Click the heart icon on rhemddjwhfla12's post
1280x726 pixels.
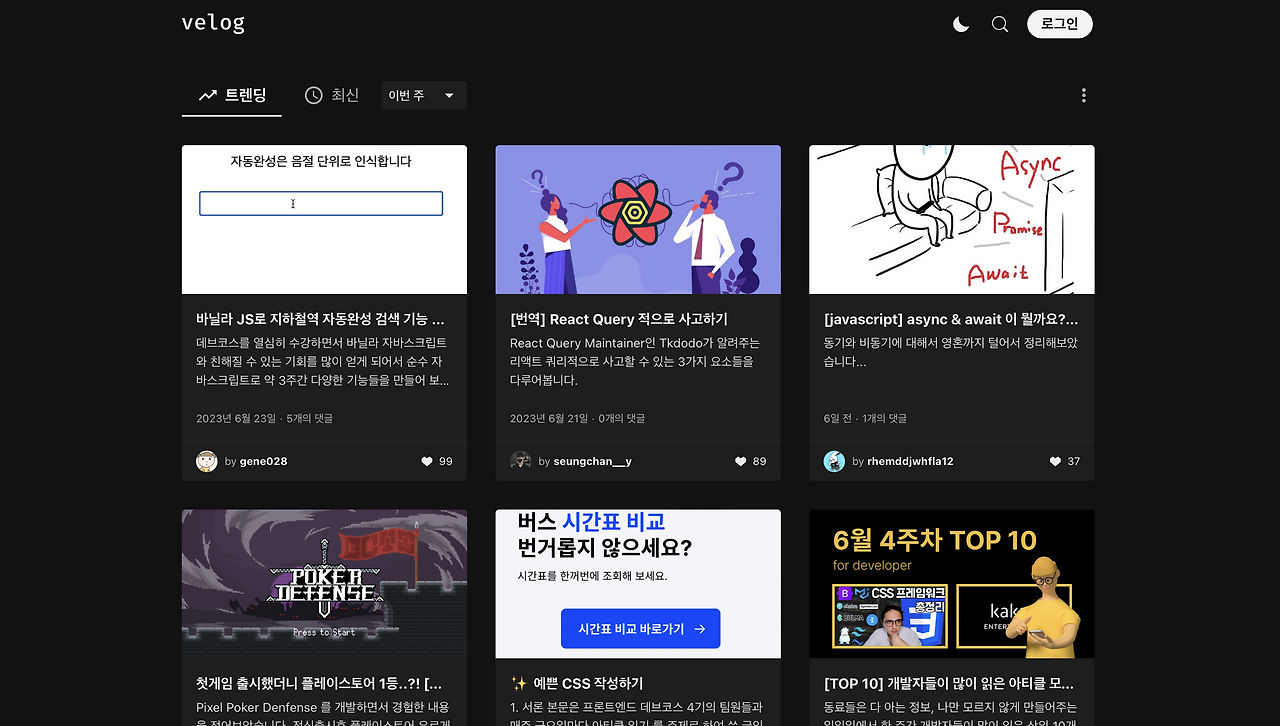click(x=1054, y=461)
